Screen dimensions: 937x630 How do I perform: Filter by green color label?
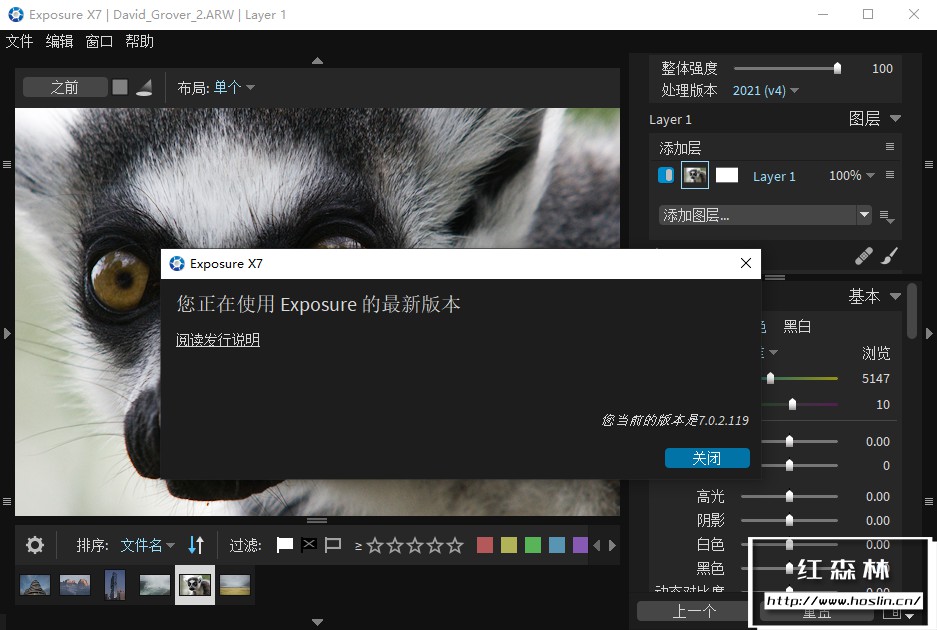coord(532,545)
